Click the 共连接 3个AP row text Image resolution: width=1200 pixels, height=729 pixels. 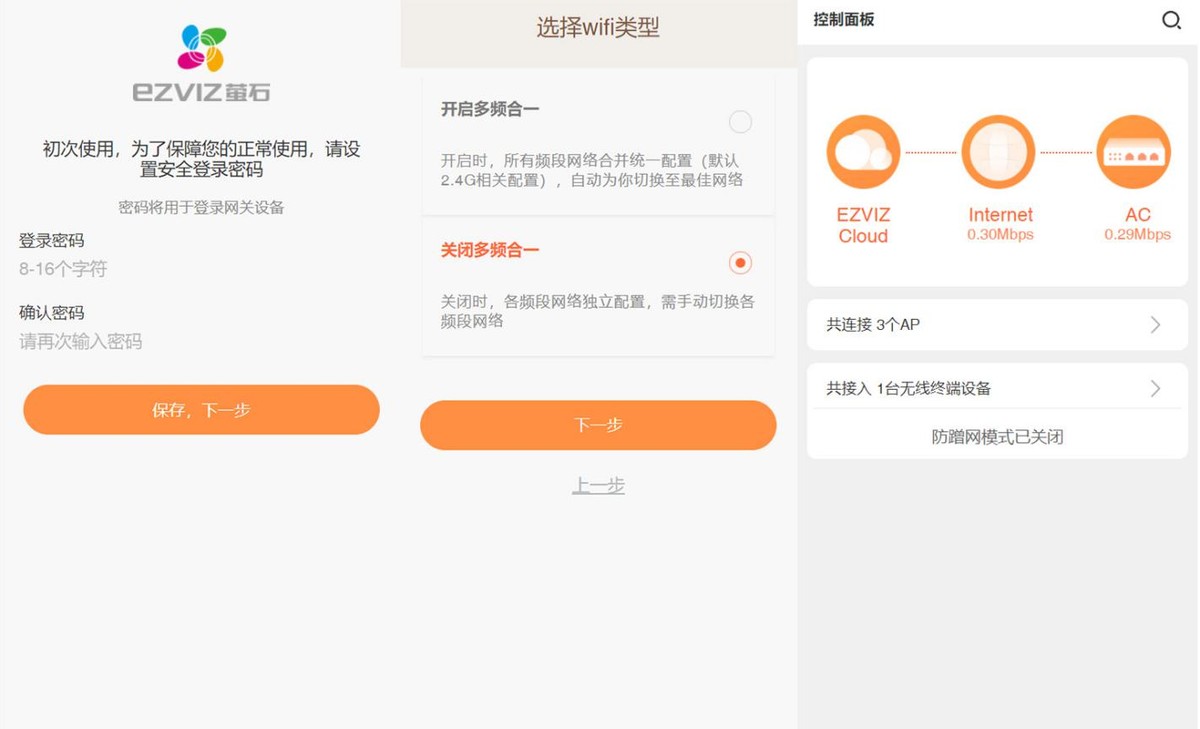coord(873,325)
